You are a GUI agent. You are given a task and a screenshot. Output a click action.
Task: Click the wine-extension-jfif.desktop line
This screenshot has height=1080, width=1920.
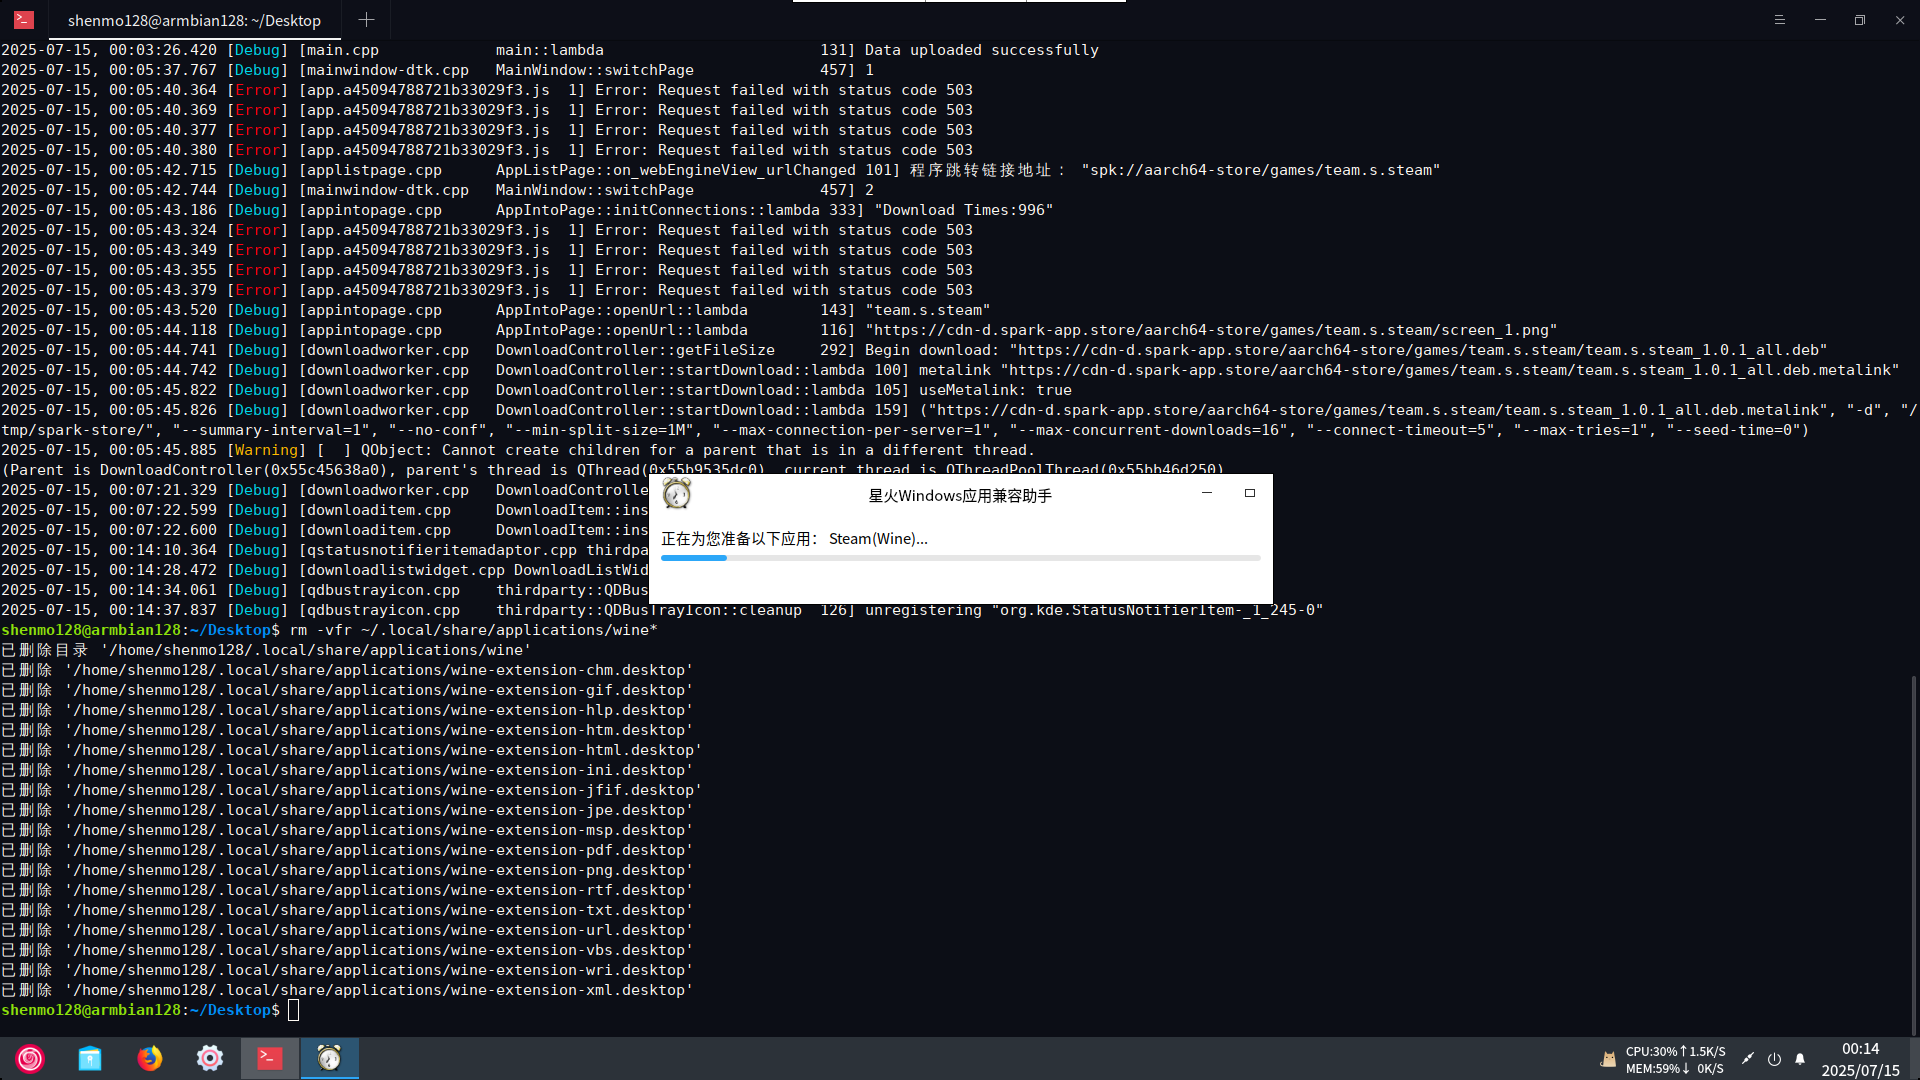pyautogui.click(x=351, y=790)
